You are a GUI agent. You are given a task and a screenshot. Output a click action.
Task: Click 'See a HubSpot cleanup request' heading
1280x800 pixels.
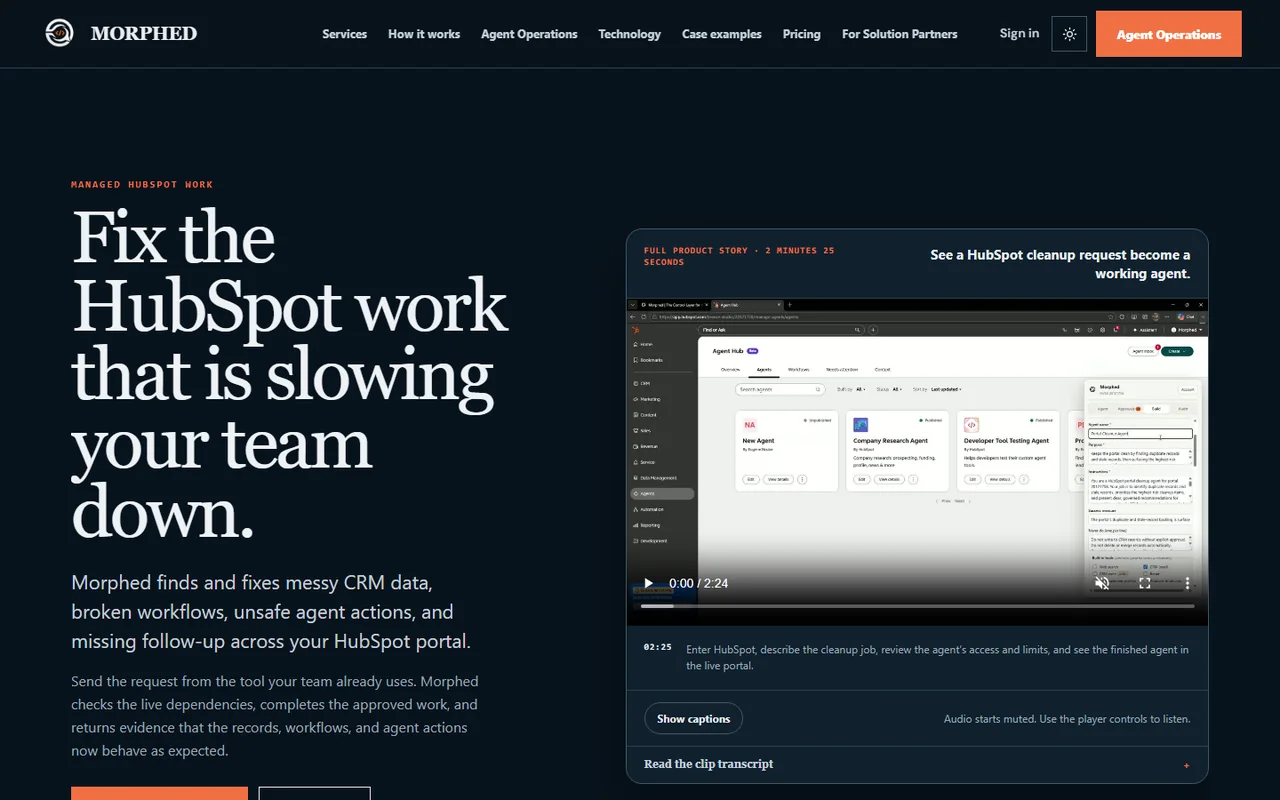pyautogui.click(x=1060, y=264)
